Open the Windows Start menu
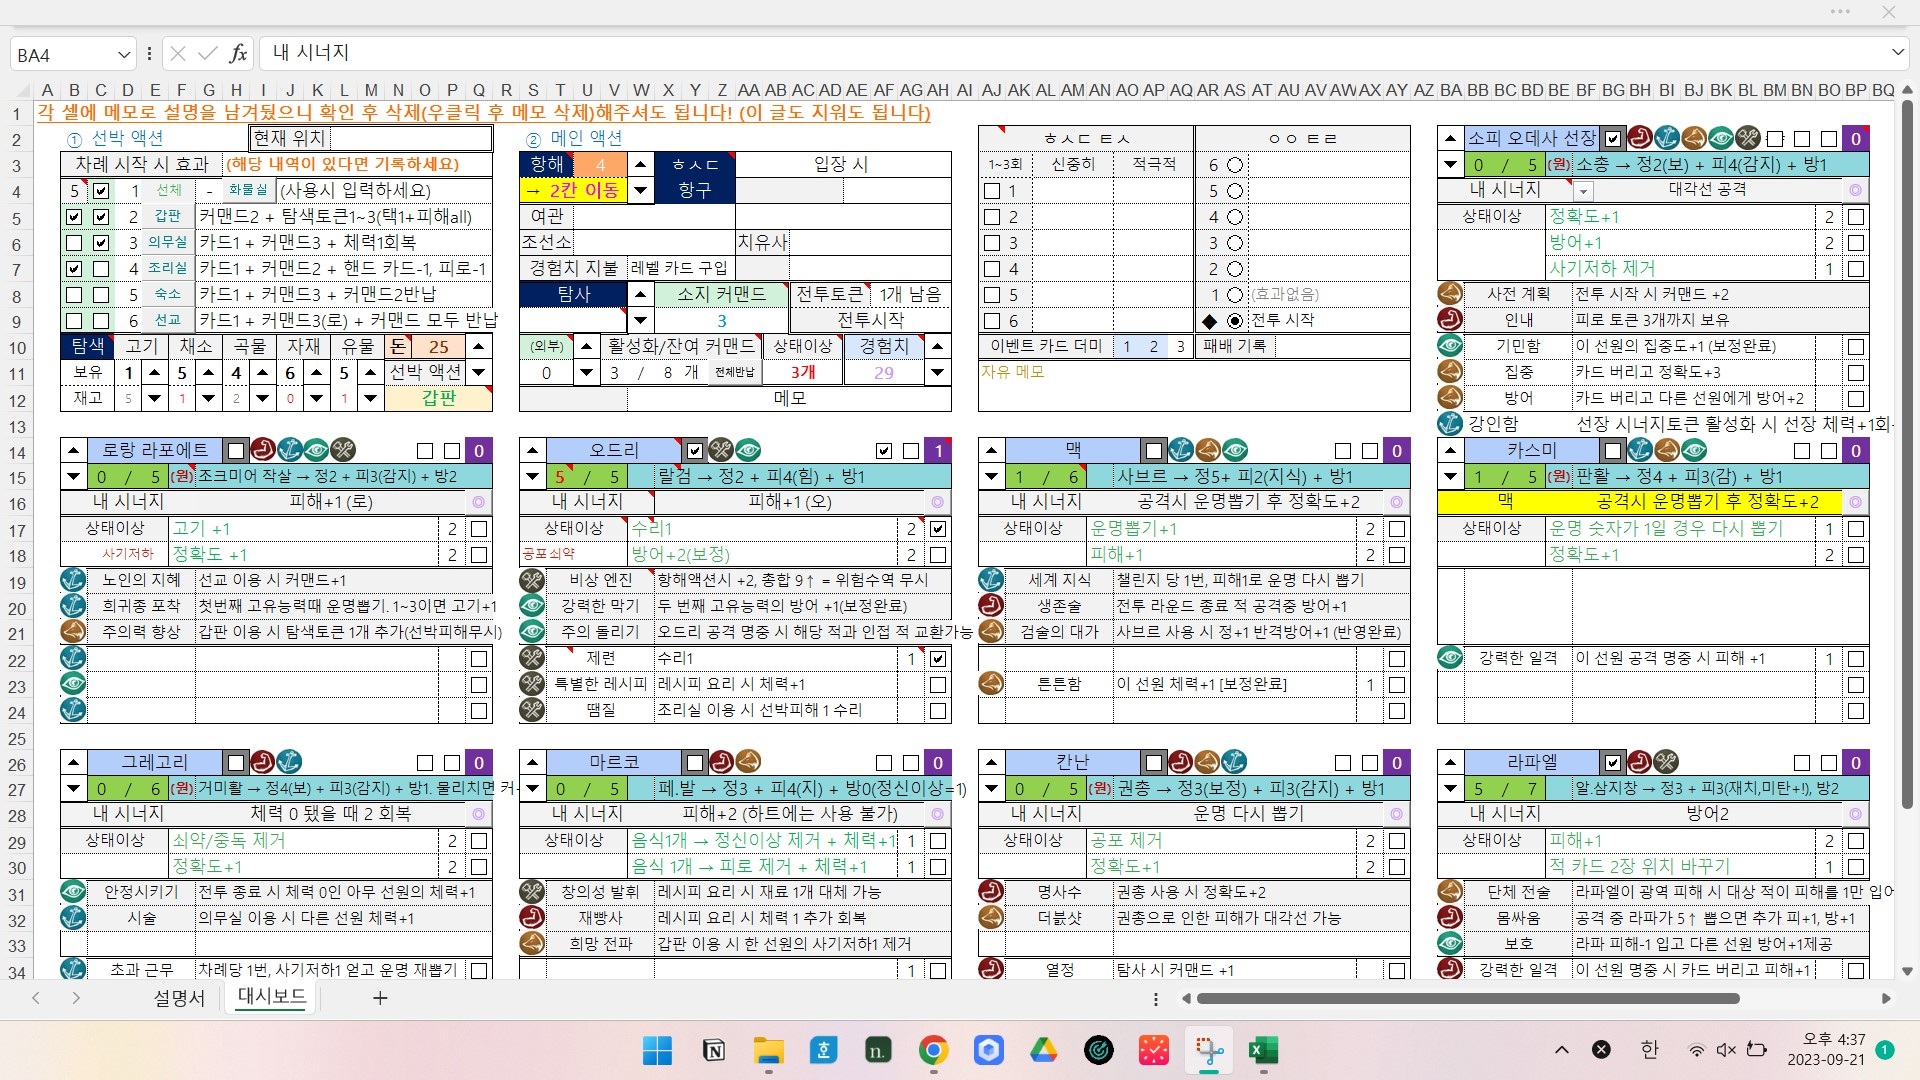The image size is (1920, 1080). point(658,1050)
